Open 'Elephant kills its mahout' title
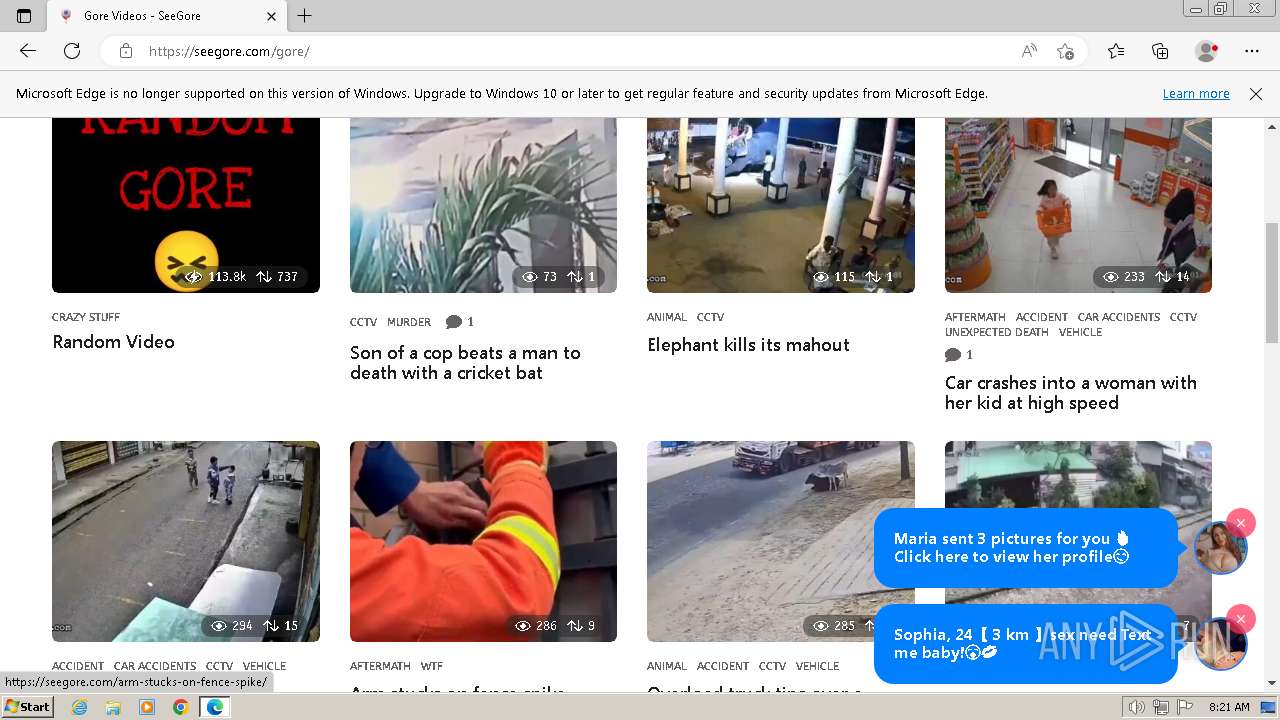The width and height of the screenshot is (1280, 720). tap(748, 345)
